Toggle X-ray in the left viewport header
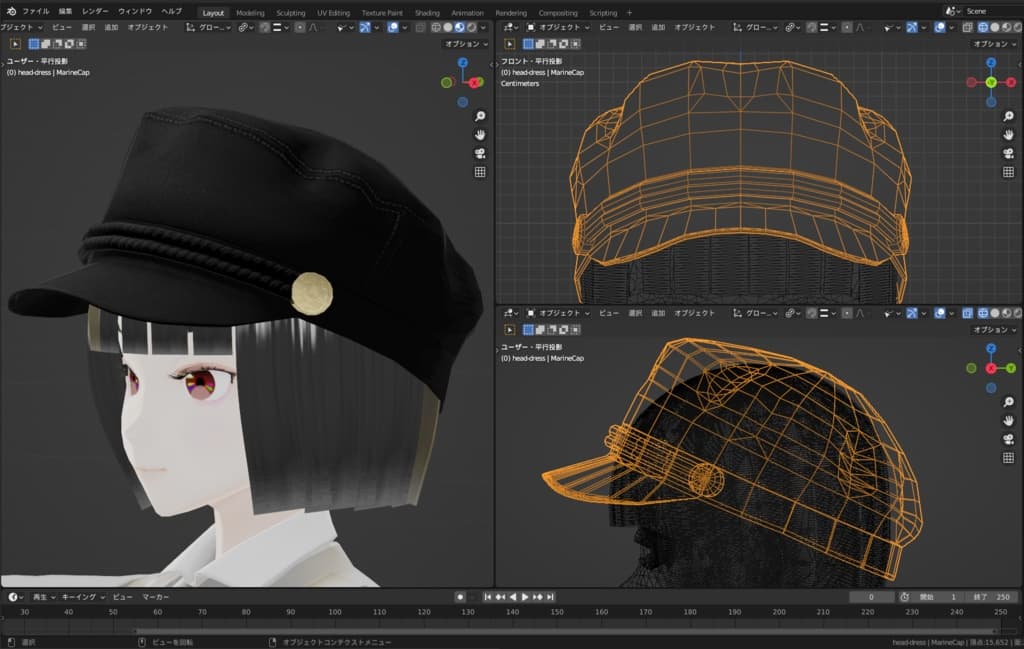This screenshot has width=1024, height=649. [x=421, y=28]
